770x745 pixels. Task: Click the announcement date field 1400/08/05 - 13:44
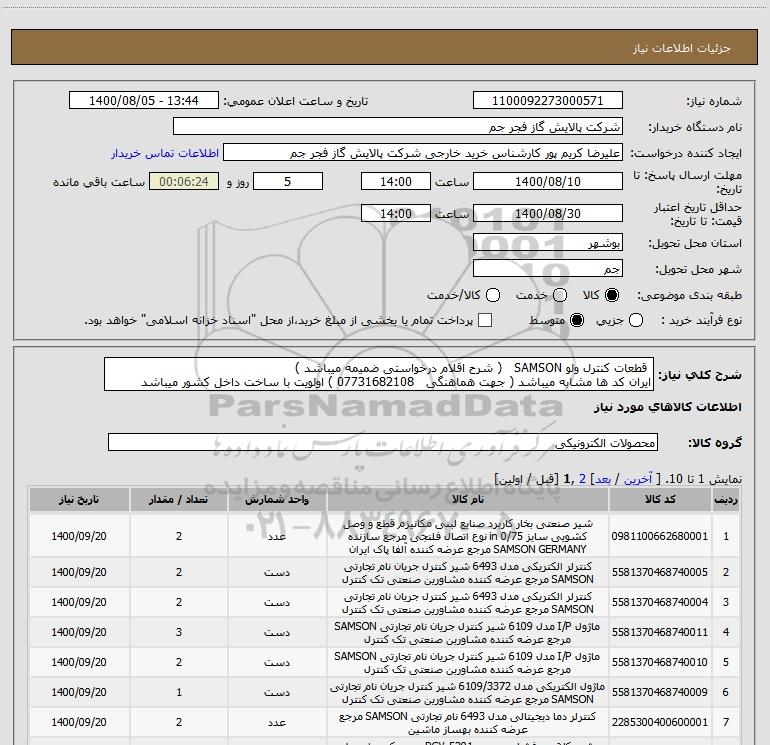pyautogui.click(x=144, y=100)
